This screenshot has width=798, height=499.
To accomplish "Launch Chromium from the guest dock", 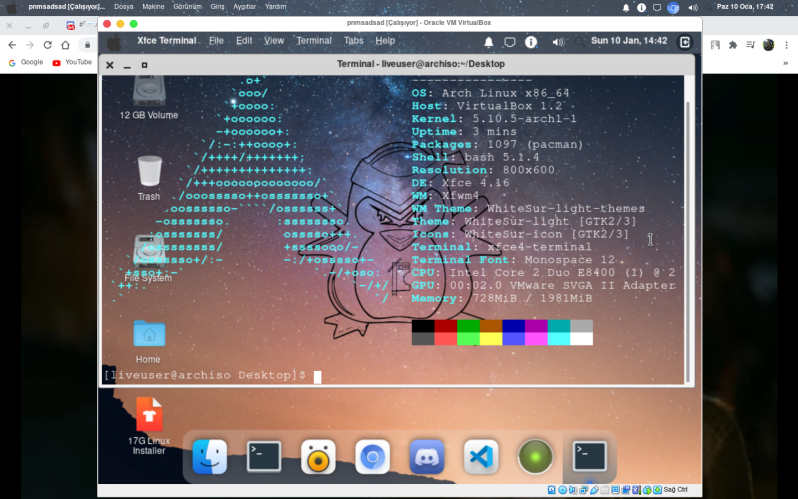I will 373,457.
